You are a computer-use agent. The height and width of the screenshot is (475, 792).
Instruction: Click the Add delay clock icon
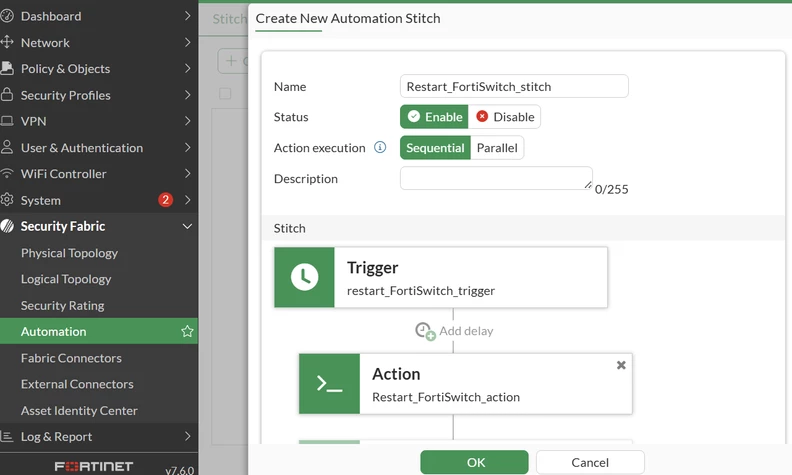(x=425, y=331)
